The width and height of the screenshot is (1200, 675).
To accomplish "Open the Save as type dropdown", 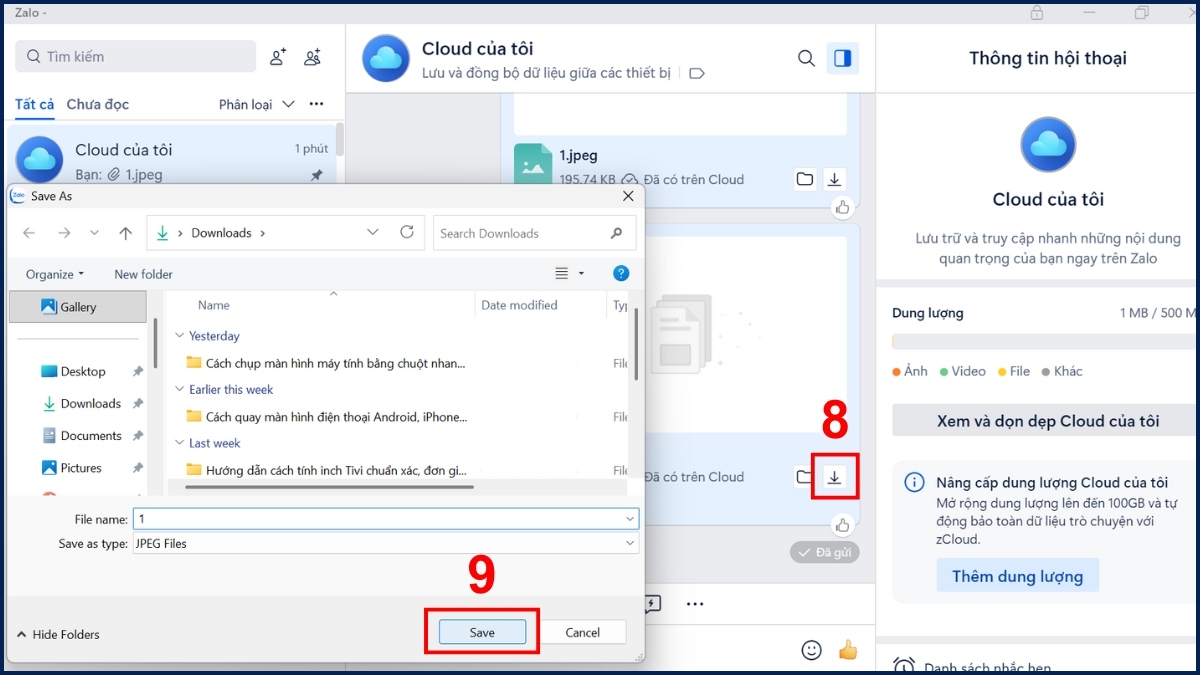I will (630, 542).
